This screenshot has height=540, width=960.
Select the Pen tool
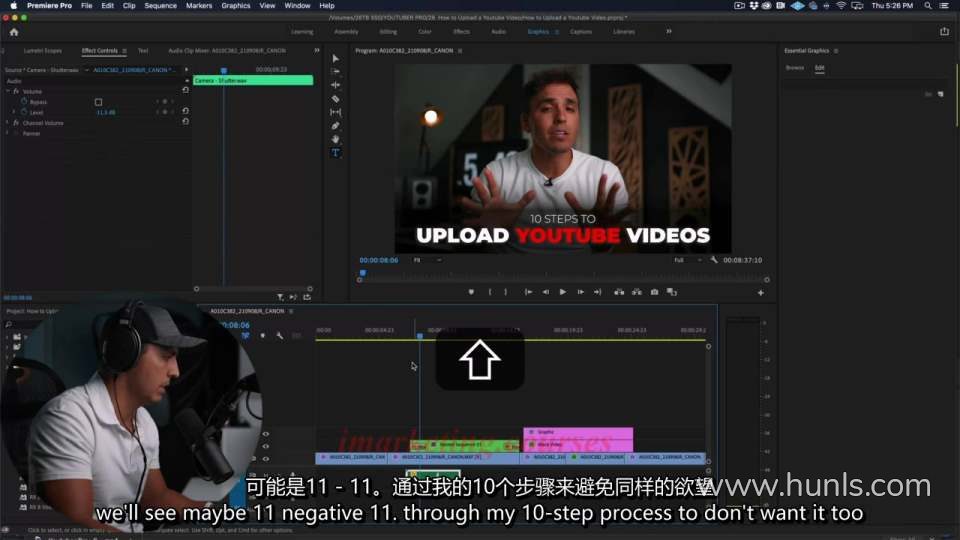pos(336,126)
